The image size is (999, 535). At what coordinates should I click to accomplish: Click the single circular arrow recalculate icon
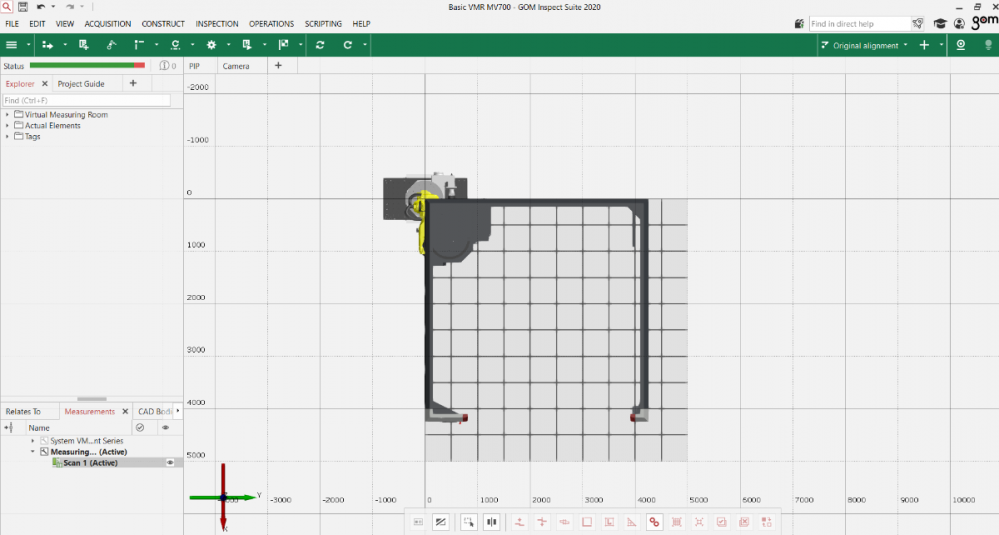[x=347, y=45]
